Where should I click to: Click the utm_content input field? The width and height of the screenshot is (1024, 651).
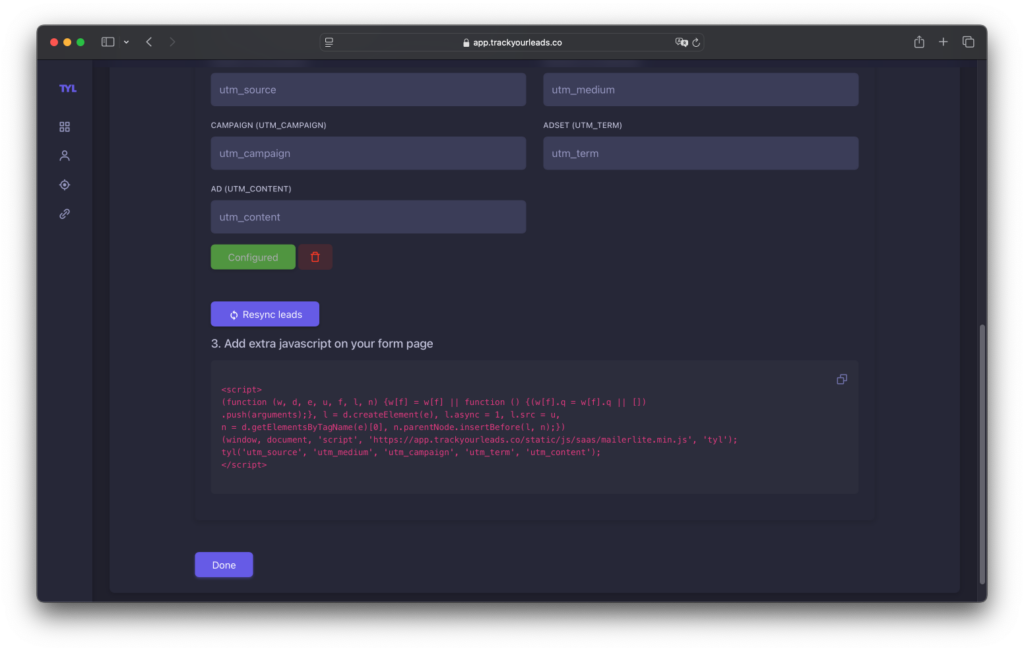368,217
